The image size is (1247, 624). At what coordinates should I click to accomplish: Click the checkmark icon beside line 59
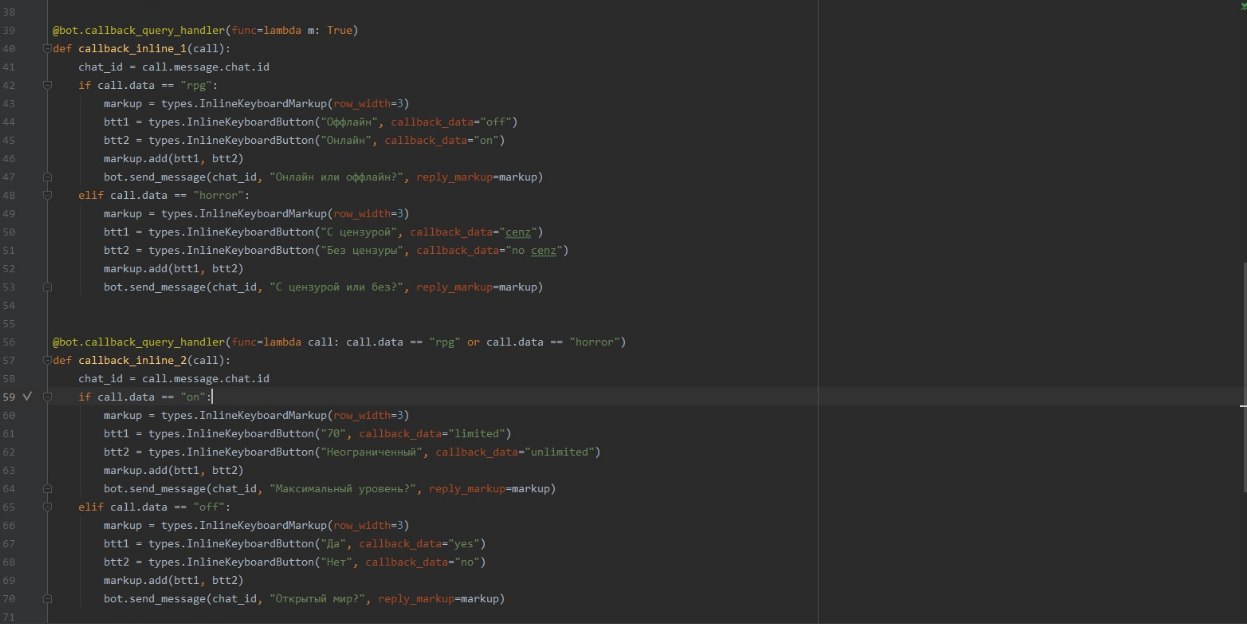[x=27, y=397]
